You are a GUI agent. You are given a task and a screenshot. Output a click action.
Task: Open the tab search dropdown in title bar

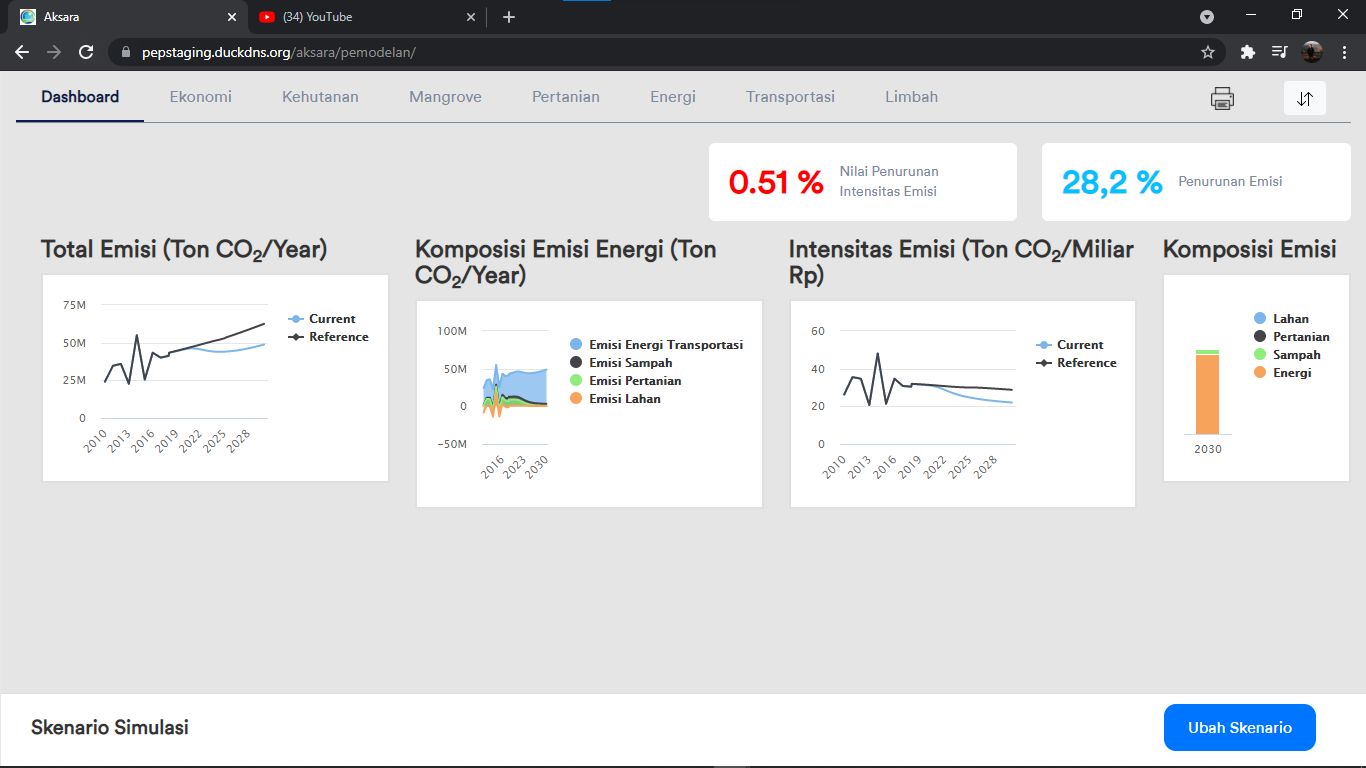tap(1207, 17)
